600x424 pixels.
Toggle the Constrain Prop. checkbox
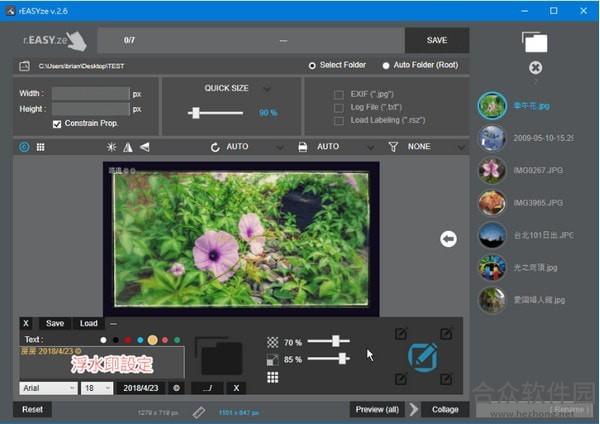tap(57, 124)
